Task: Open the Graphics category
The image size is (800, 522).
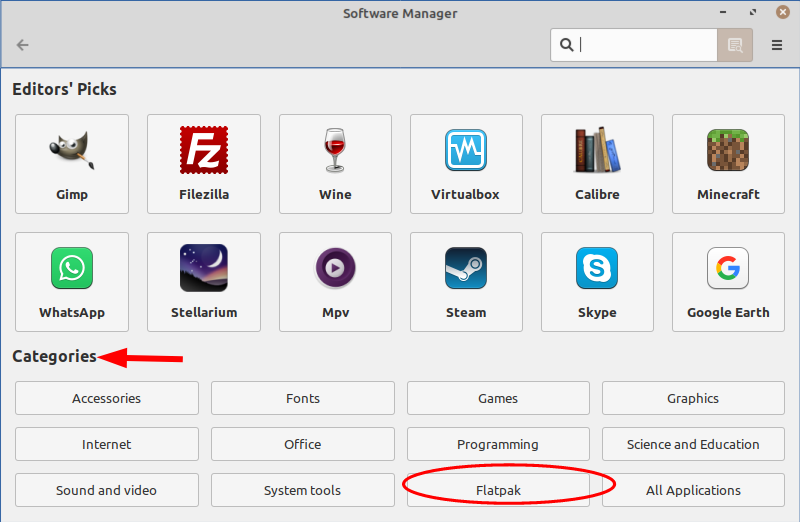Action: pyautogui.click(x=693, y=398)
